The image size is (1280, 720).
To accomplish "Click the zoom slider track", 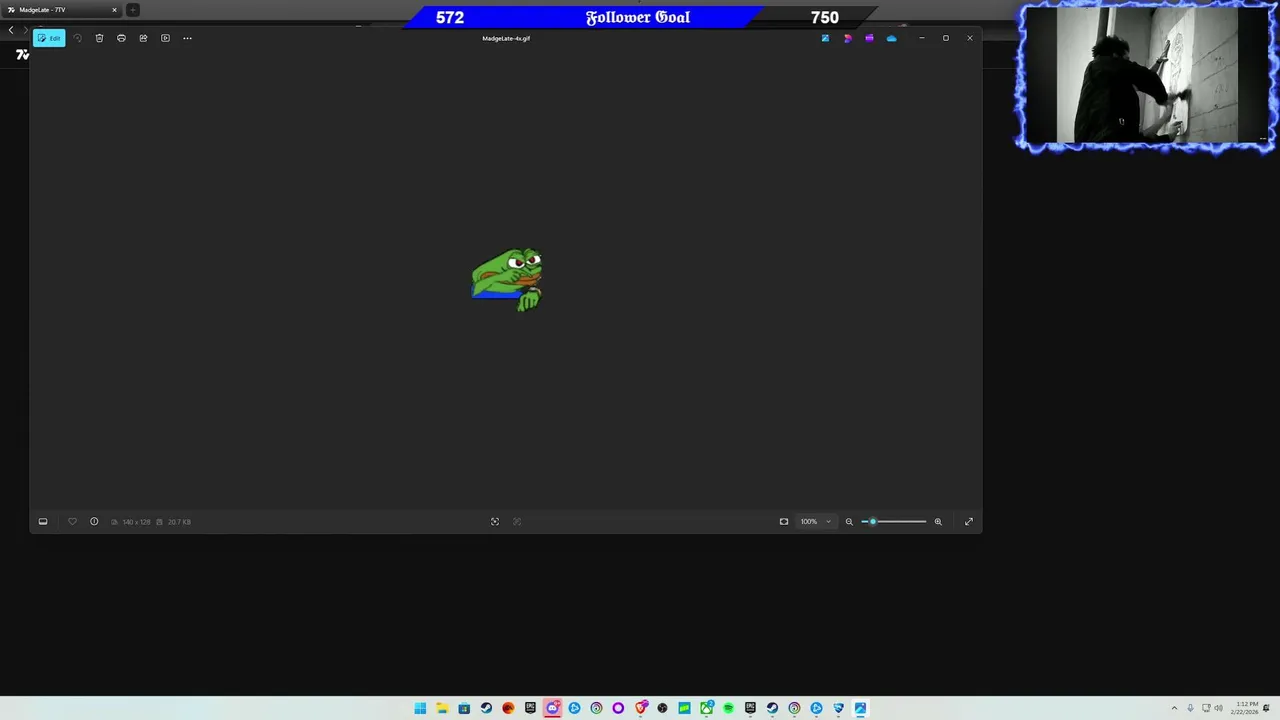I will pyautogui.click(x=894, y=521).
